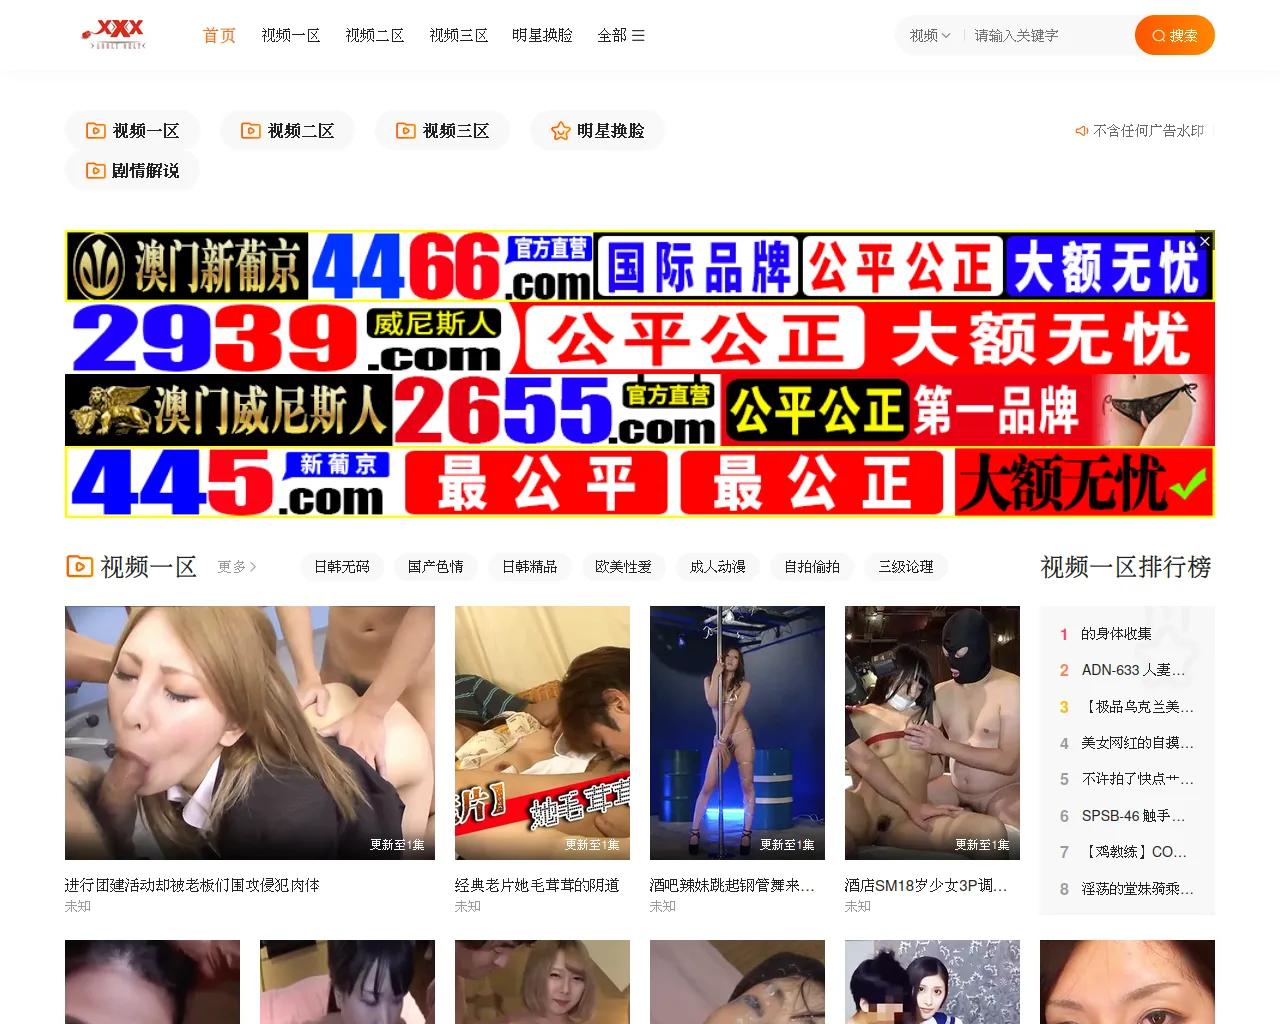The width and height of the screenshot is (1280, 1024).
Task: Click the 视频一区 section heading icon
Action: point(79,566)
